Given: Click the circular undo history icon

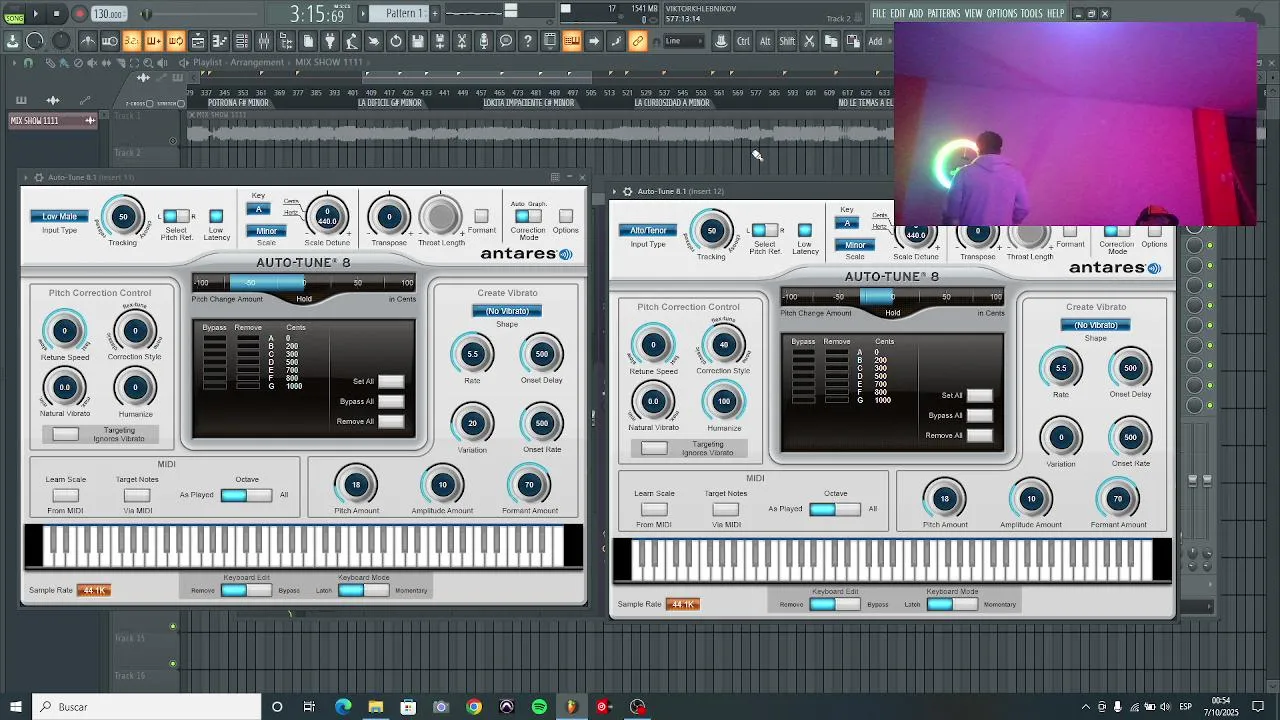Looking at the screenshot, I should tap(396, 41).
